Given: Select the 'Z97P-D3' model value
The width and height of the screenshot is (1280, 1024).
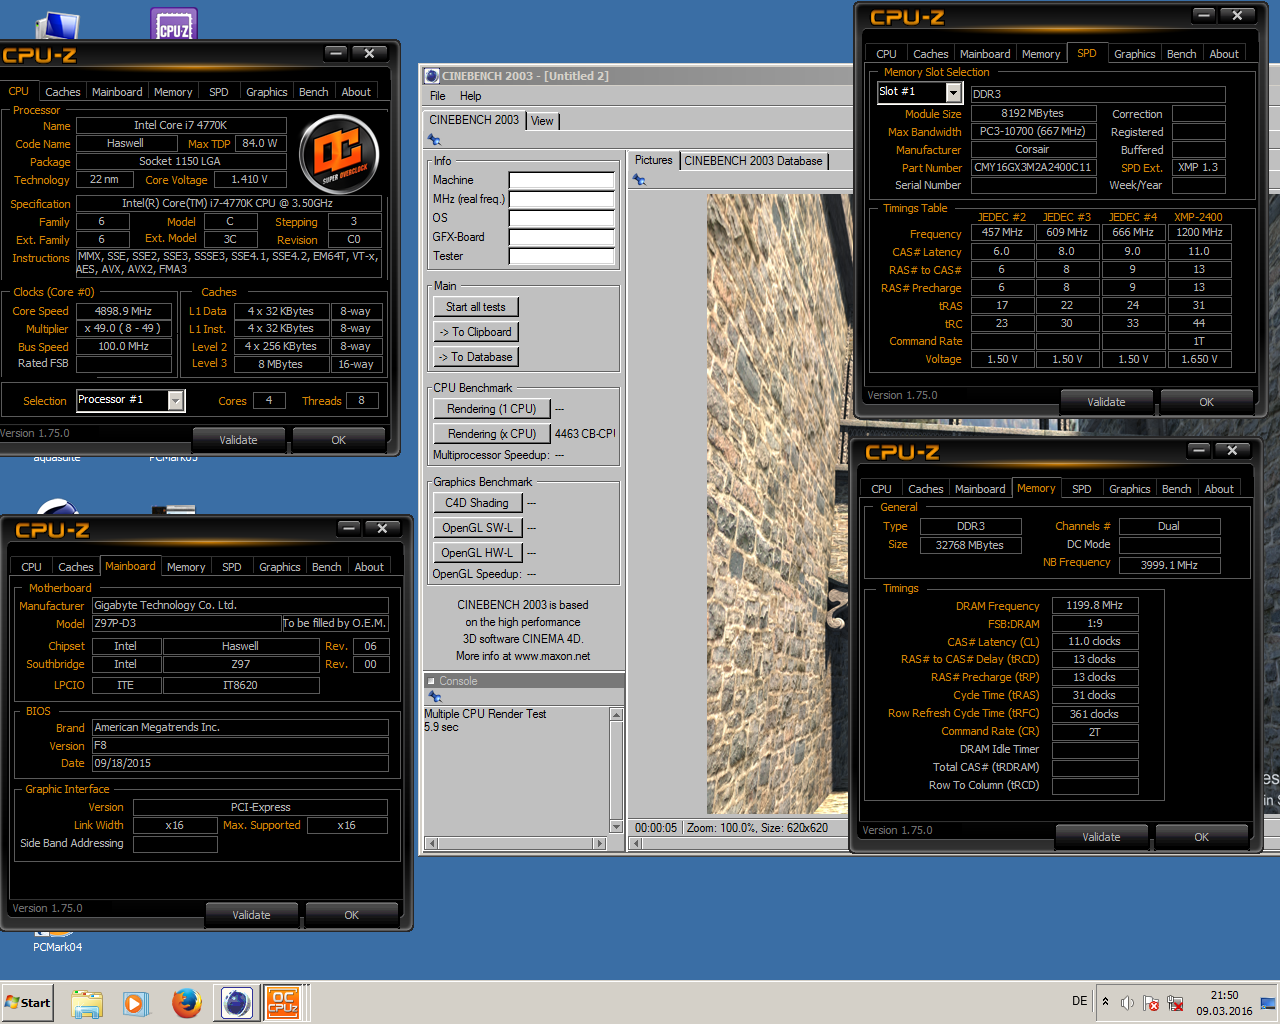Looking at the screenshot, I should (x=186, y=624).
